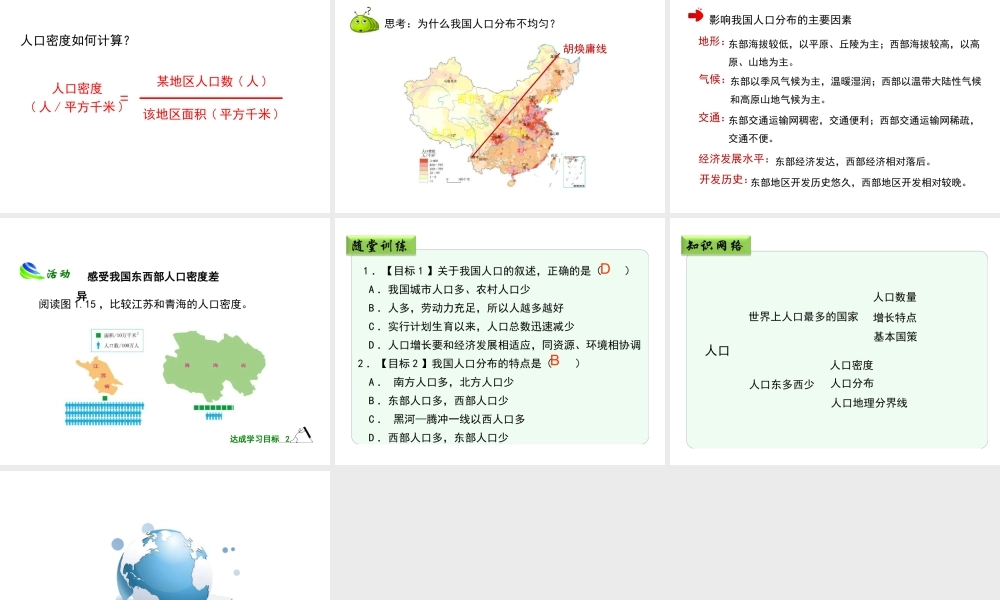This screenshot has height=600, width=1000.
Task: Click the title 人口密度如何计算？
Action: click(76, 40)
